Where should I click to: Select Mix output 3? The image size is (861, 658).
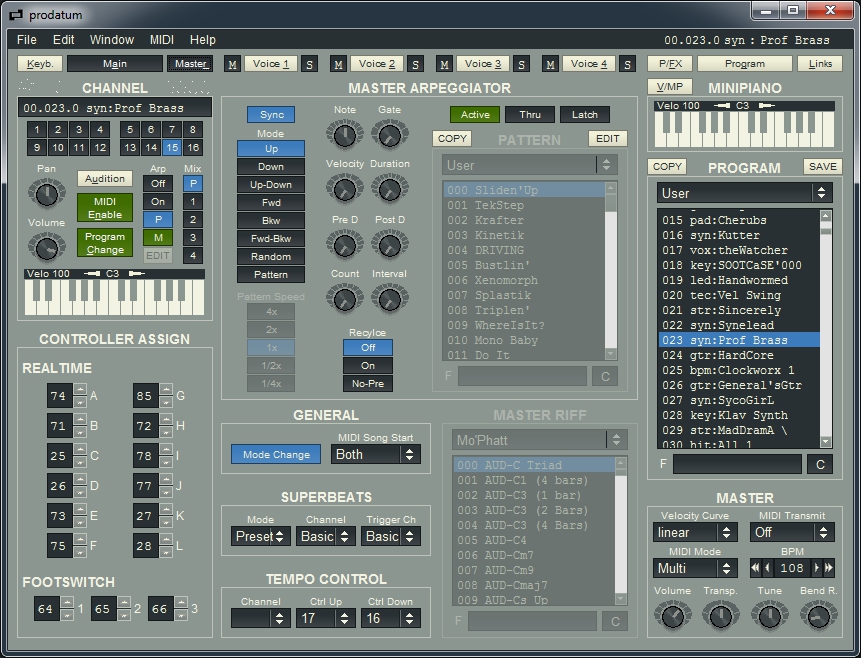click(193, 237)
